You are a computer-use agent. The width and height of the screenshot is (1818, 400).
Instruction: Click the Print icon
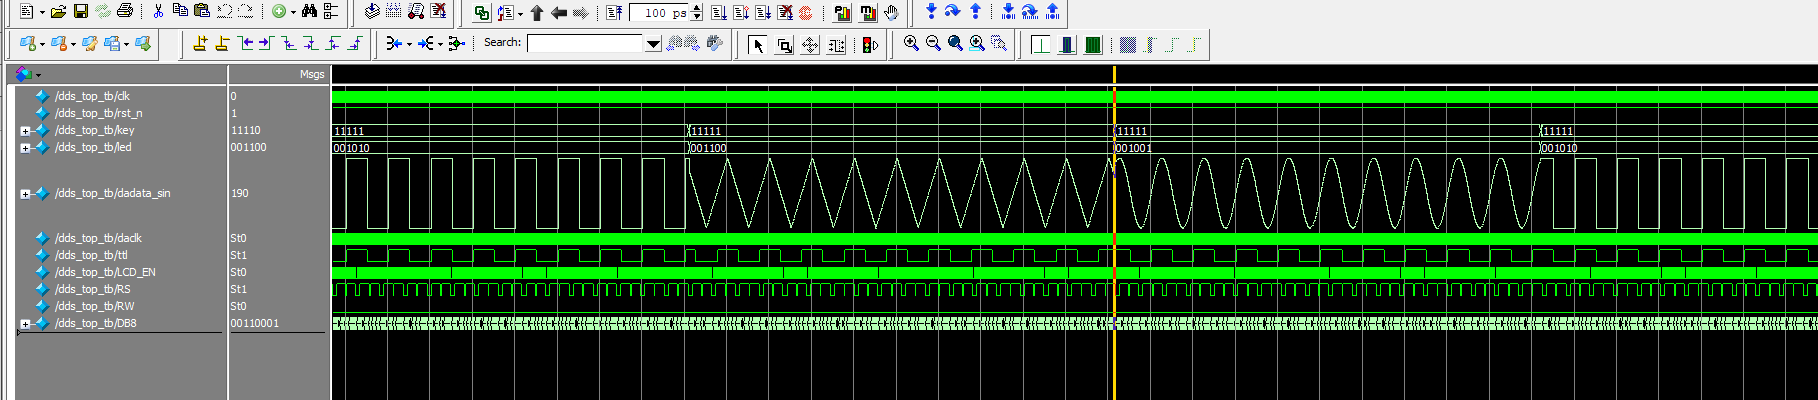125,11
